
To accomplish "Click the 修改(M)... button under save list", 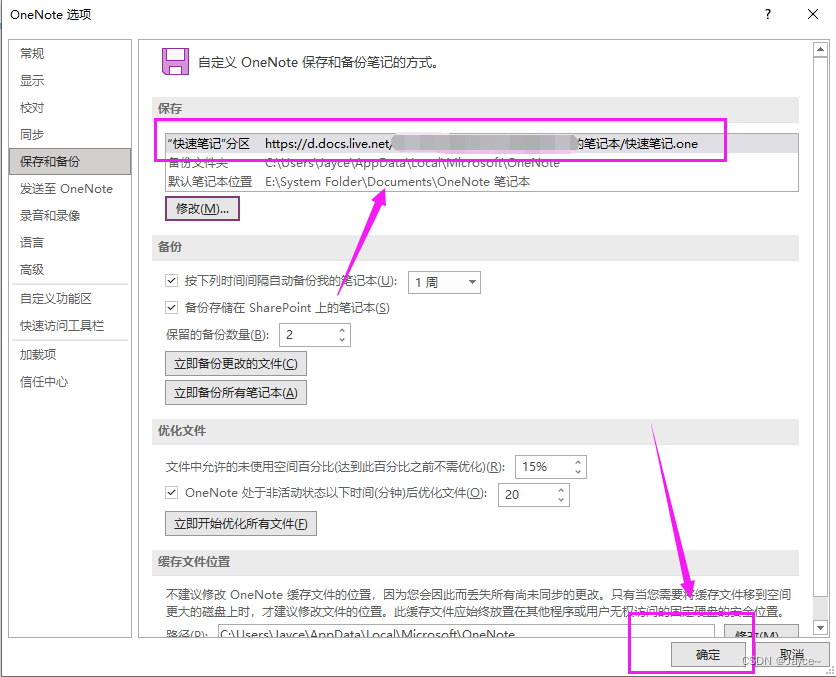I will (202, 208).
